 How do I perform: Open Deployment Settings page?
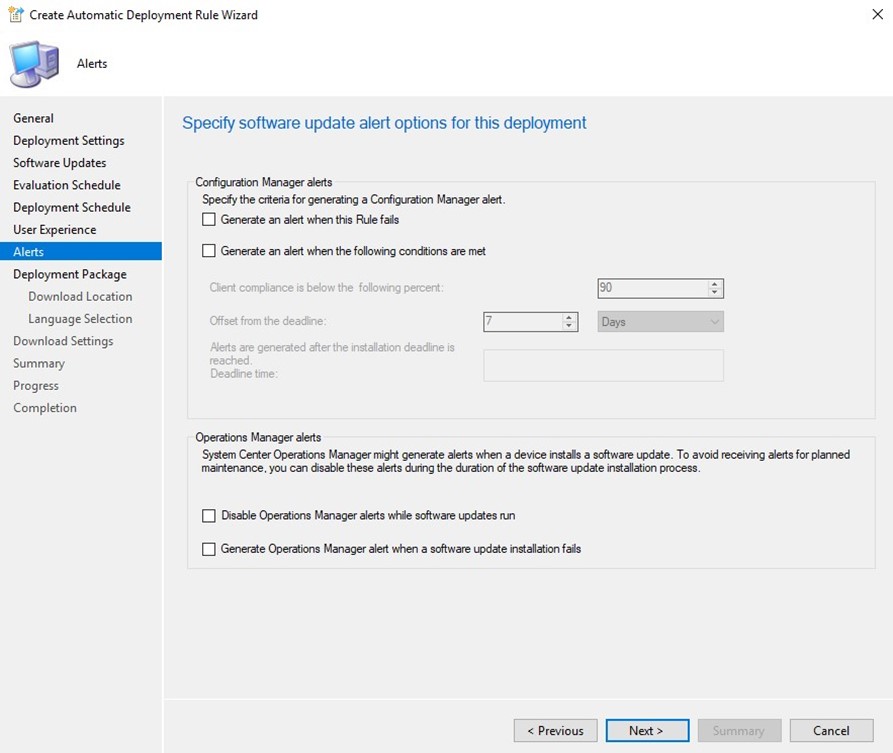click(69, 140)
